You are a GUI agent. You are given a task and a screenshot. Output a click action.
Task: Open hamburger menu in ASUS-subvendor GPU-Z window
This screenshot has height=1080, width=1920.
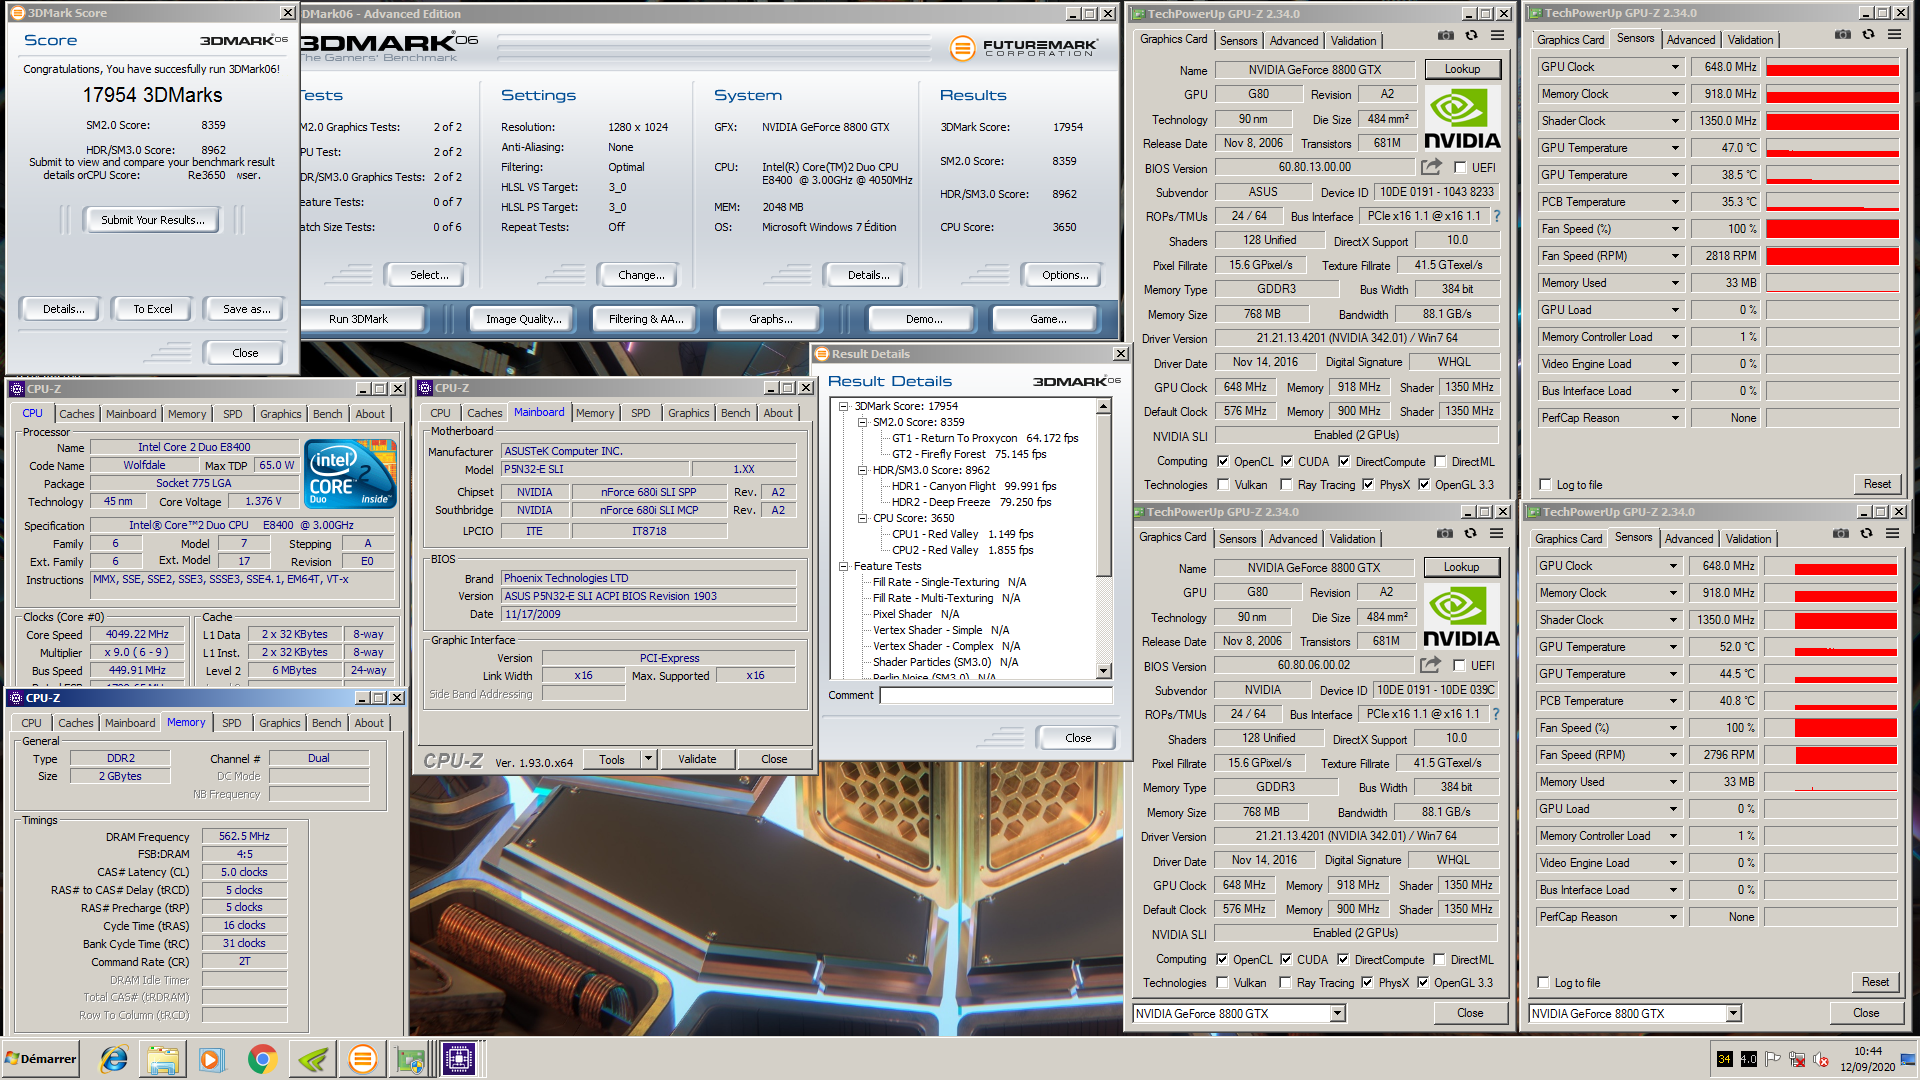(1497, 36)
